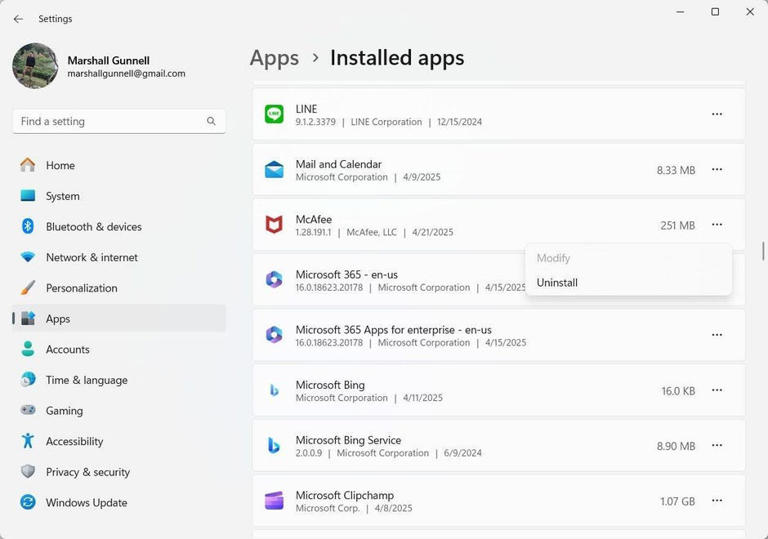Open the more options menu for LINE

click(717, 115)
